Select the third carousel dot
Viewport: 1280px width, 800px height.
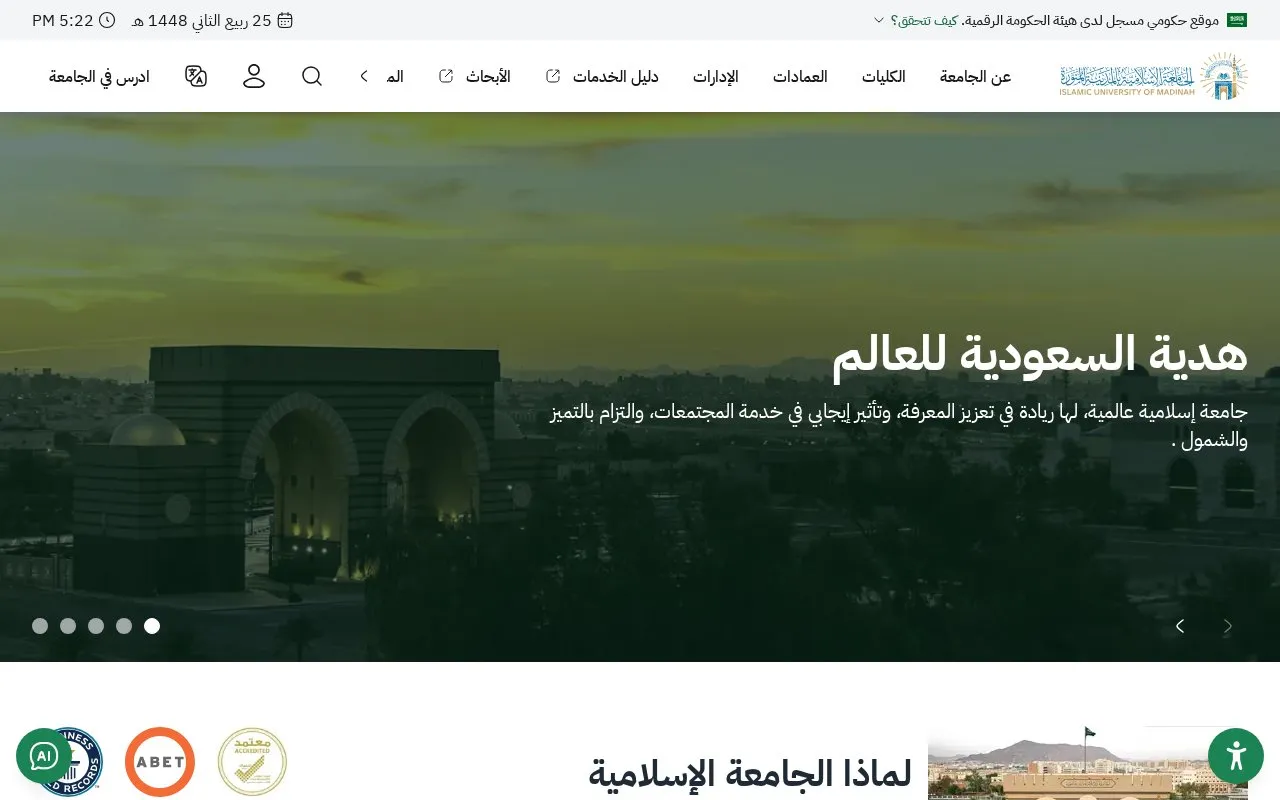96,626
